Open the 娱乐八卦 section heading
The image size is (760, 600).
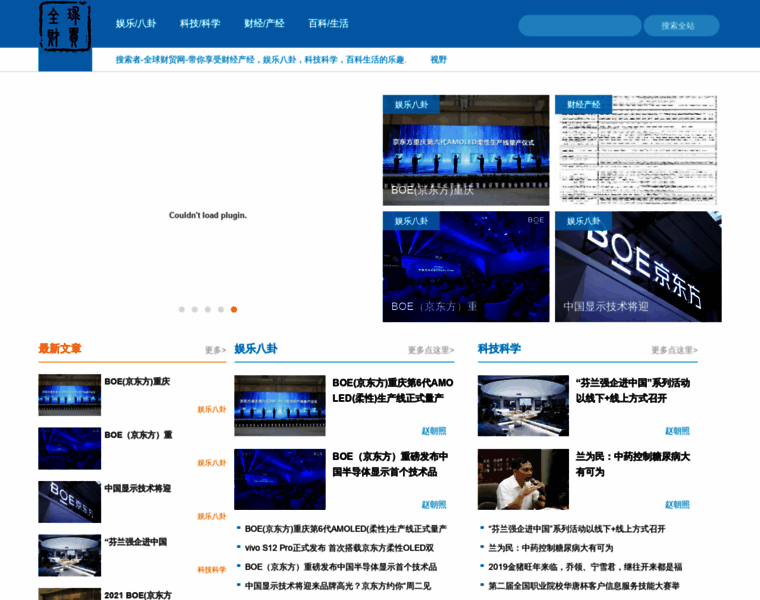[x=256, y=348]
